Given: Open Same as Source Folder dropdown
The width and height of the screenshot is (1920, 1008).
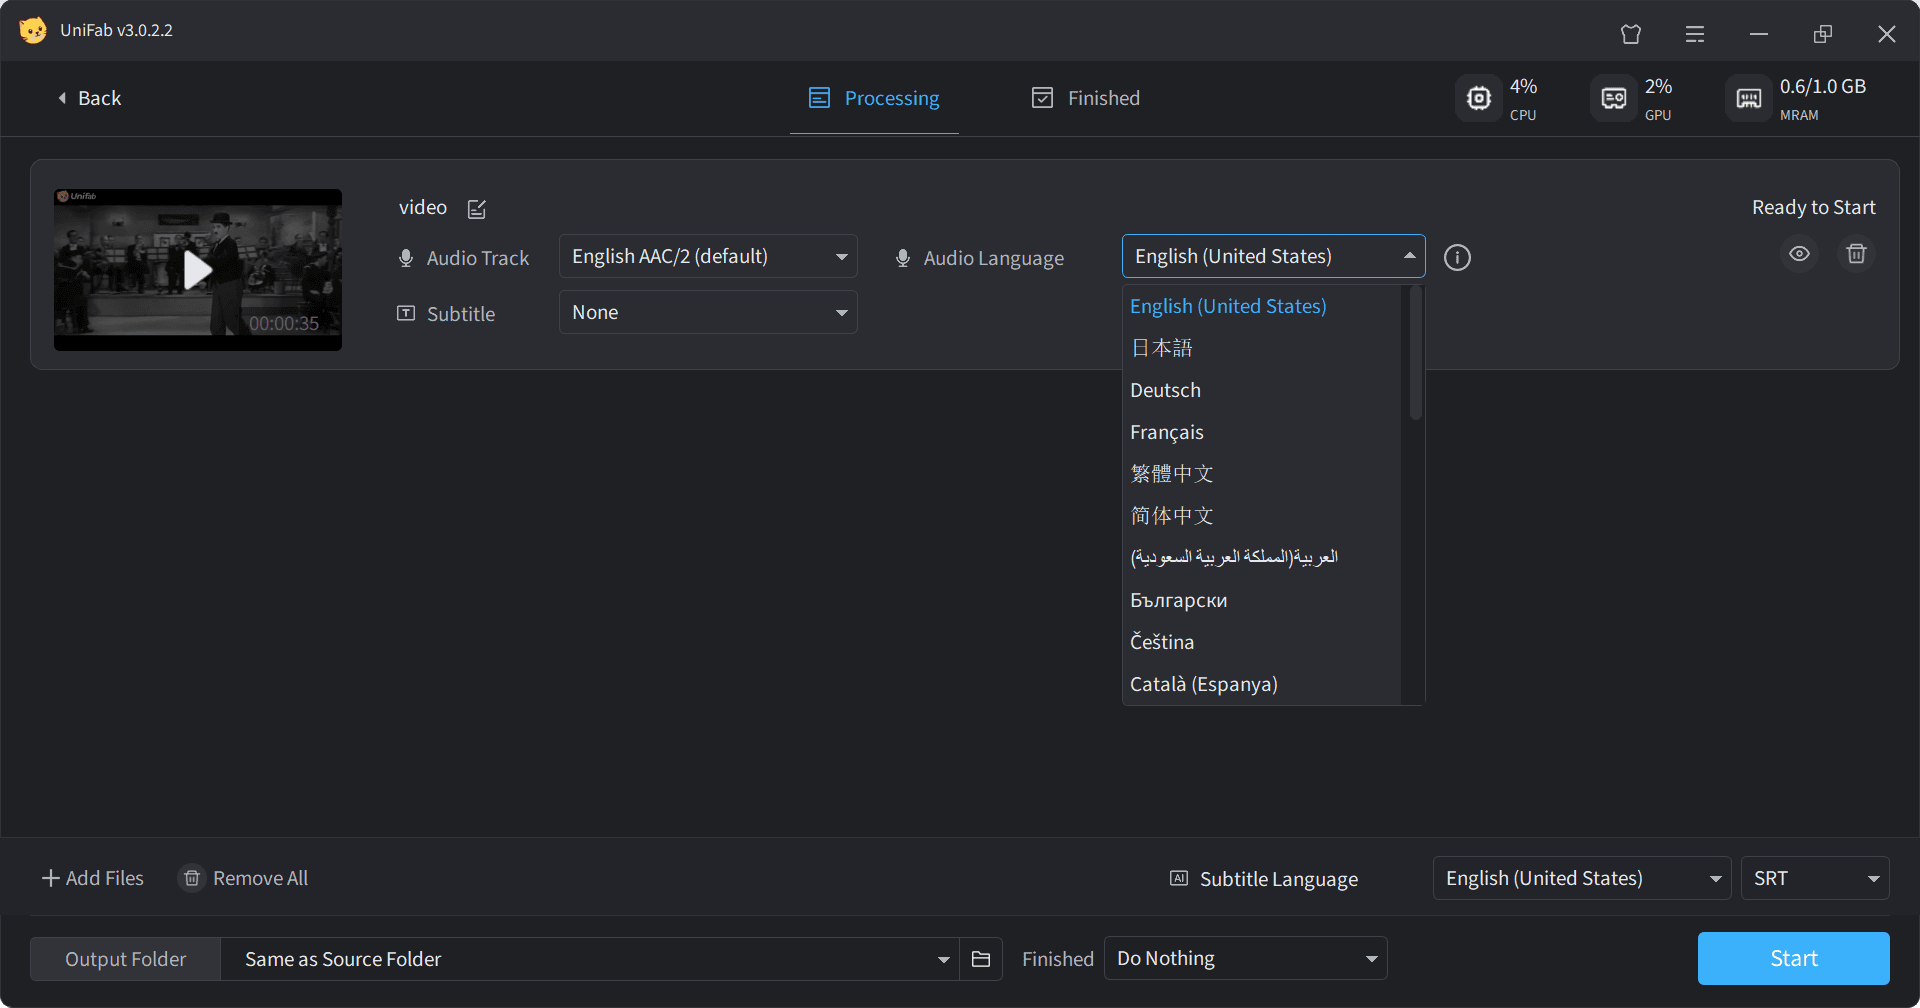Looking at the screenshot, I should (590, 959).
